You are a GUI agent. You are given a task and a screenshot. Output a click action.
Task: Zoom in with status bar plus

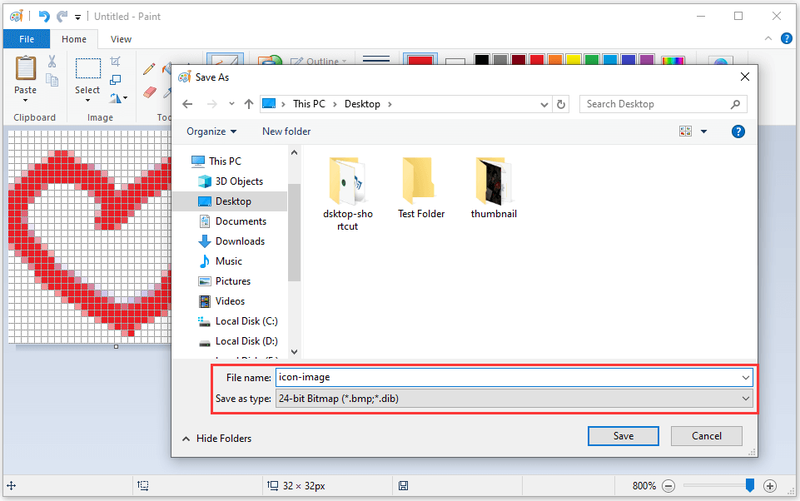(769, 486)
